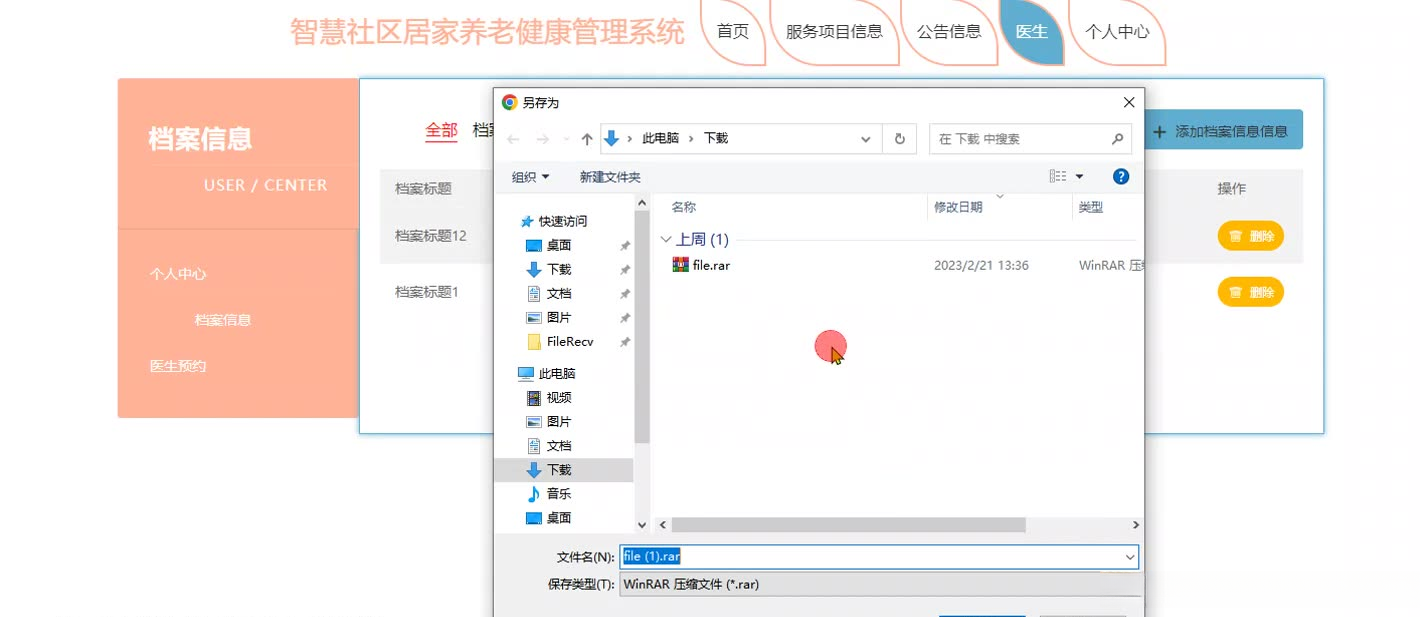
Task: Open the 公告信息 tab
Action: [x=949, y=31]
